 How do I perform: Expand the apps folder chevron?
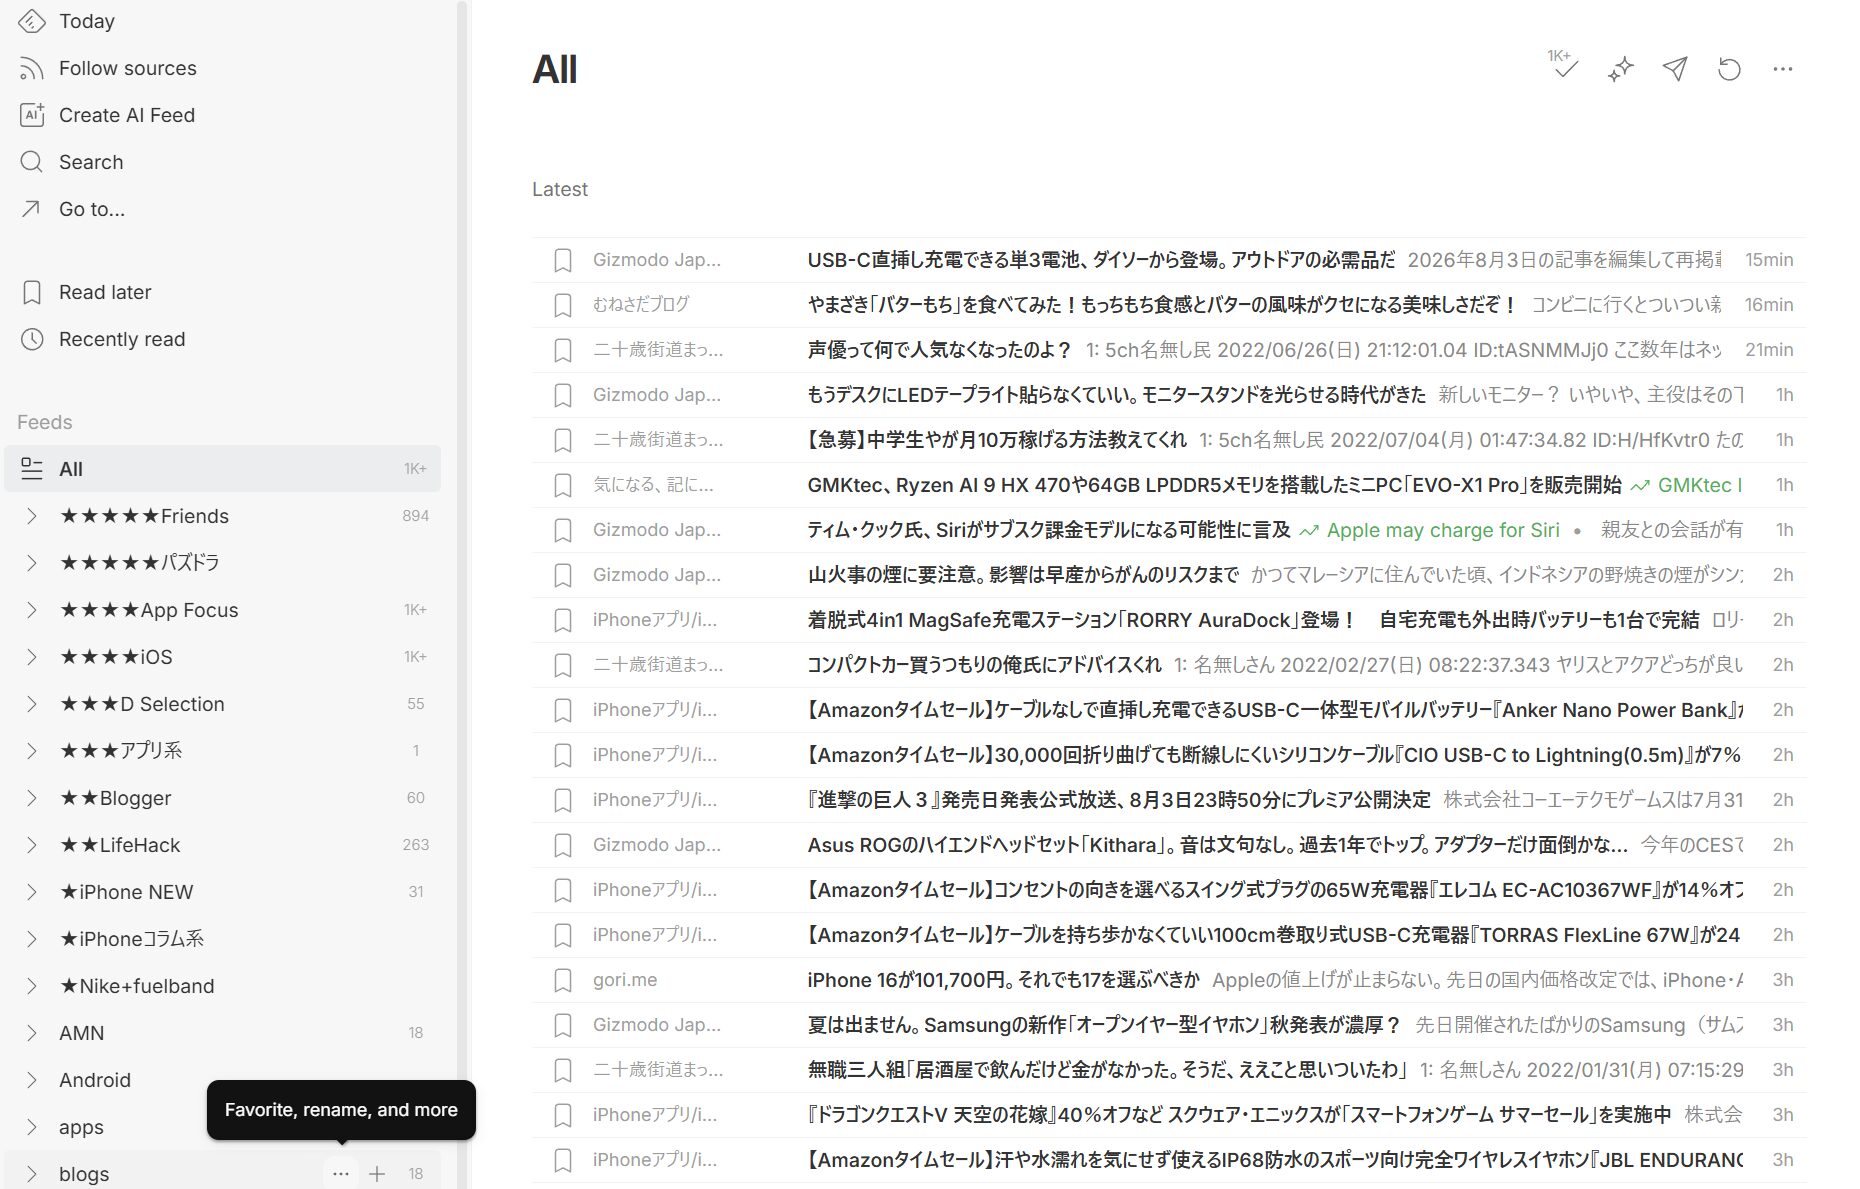click(x=32, y=1127)
